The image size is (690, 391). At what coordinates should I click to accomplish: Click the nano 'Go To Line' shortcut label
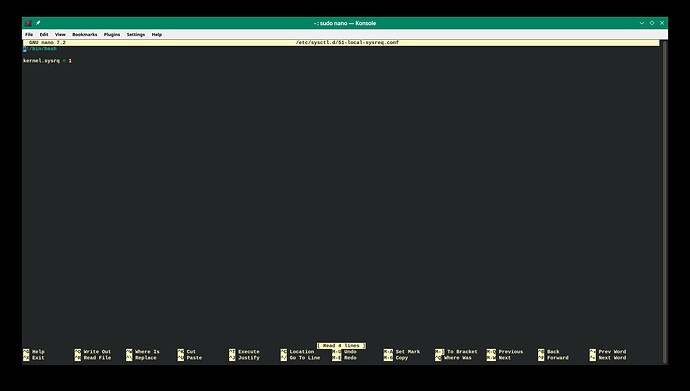pyautogui.click(x=305, y=358)
